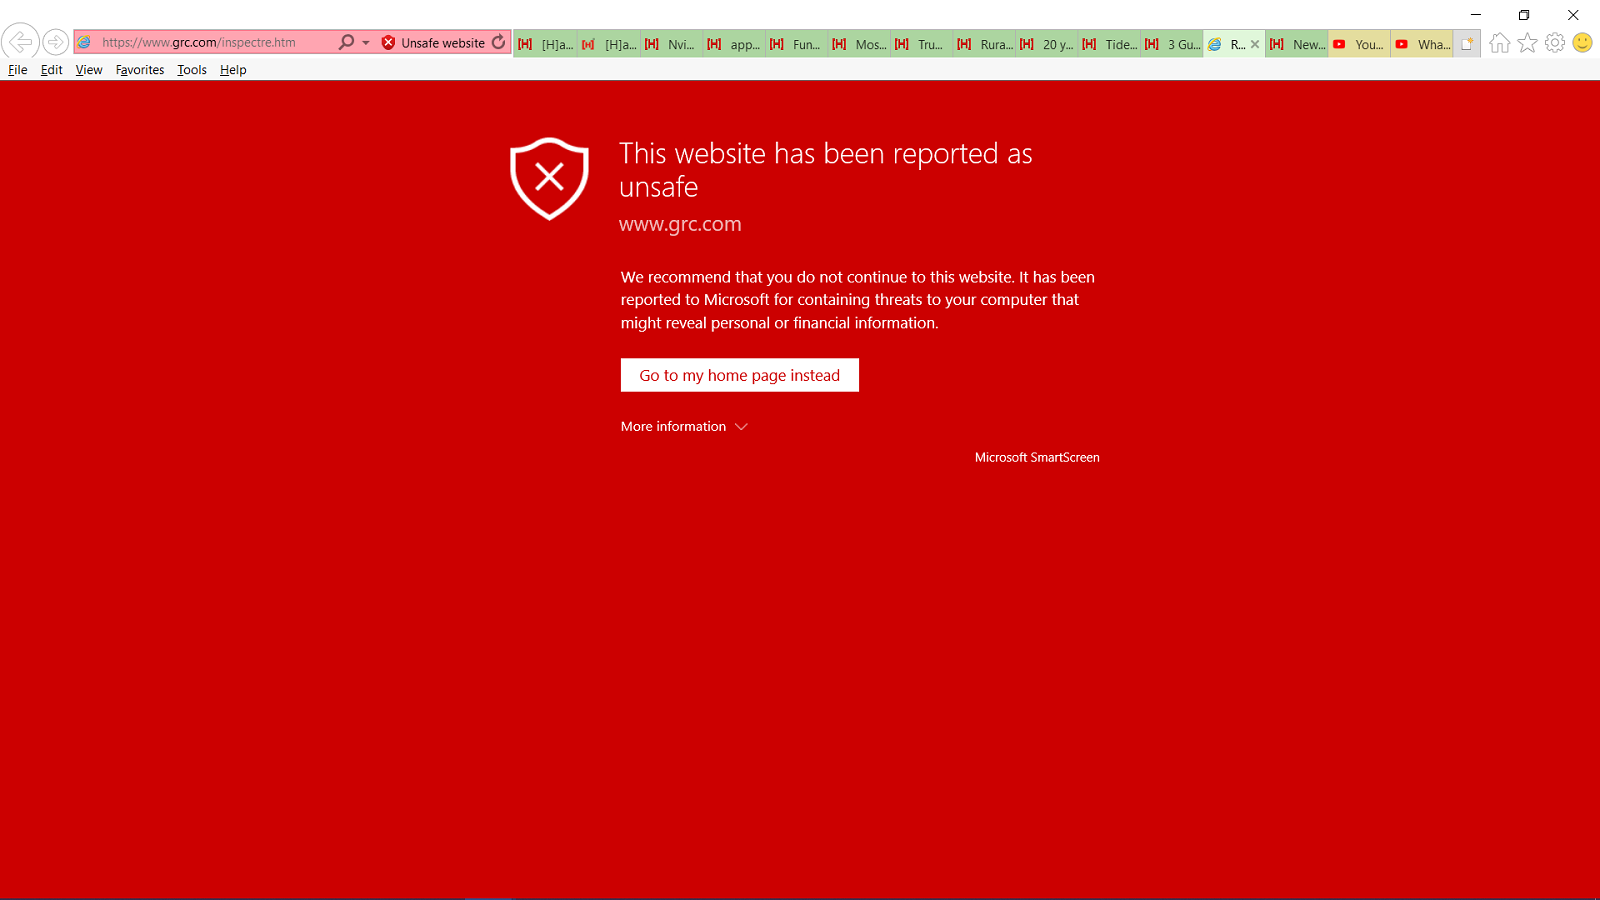Click the Unsafe website security badge
This screenshot has width=1600, height=900.
[433, 43]
